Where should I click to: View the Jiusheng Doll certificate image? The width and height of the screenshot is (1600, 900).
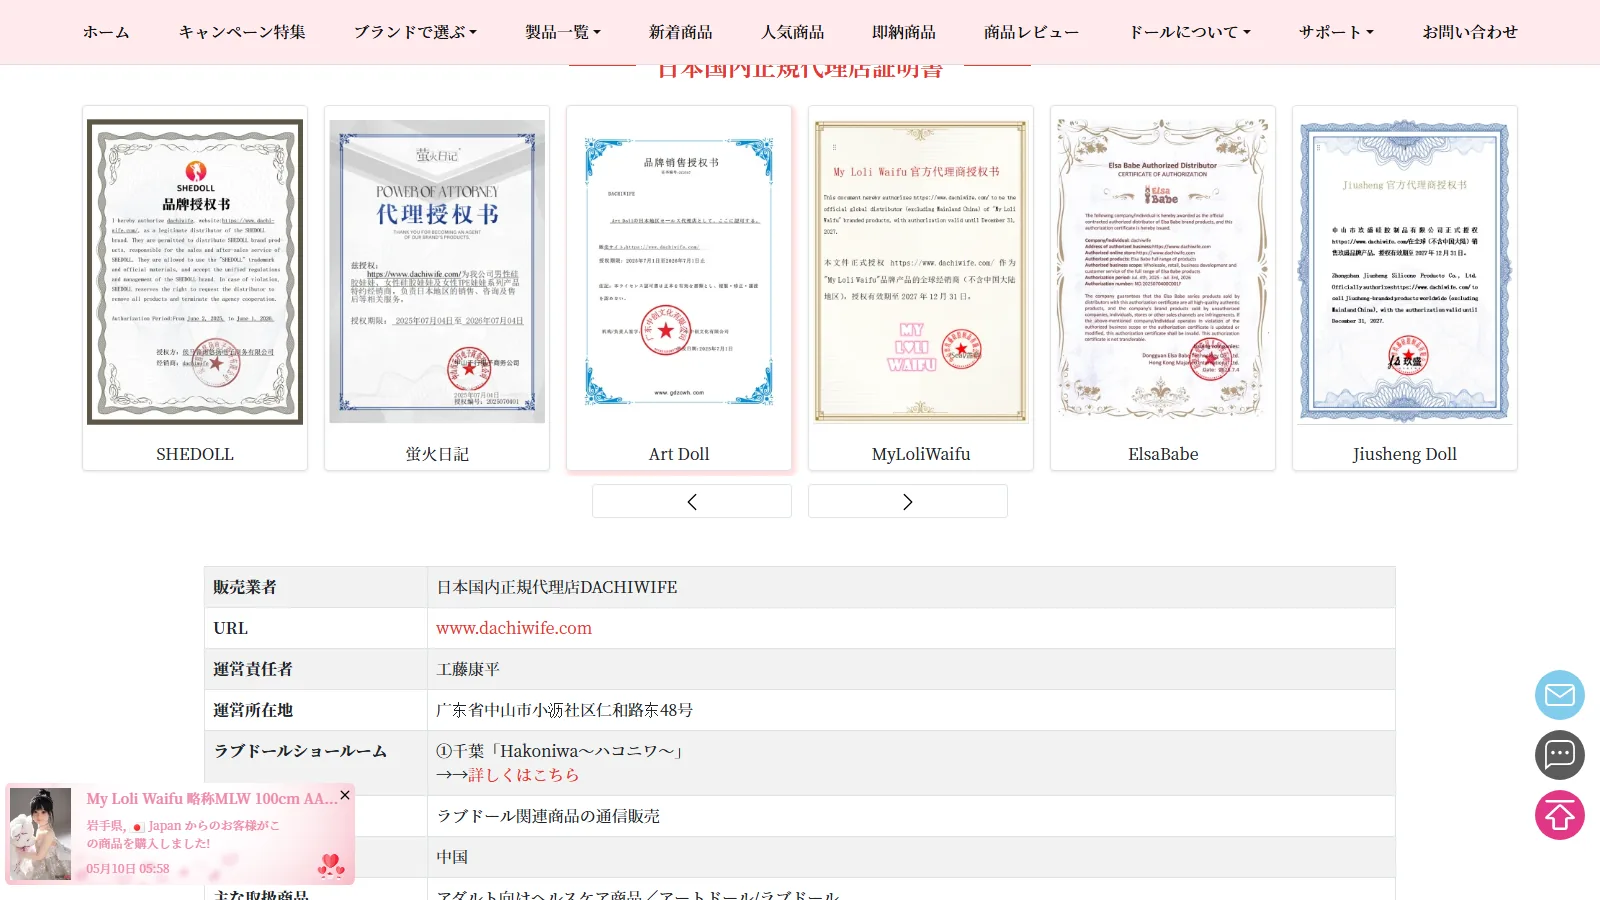point(1405,272)
